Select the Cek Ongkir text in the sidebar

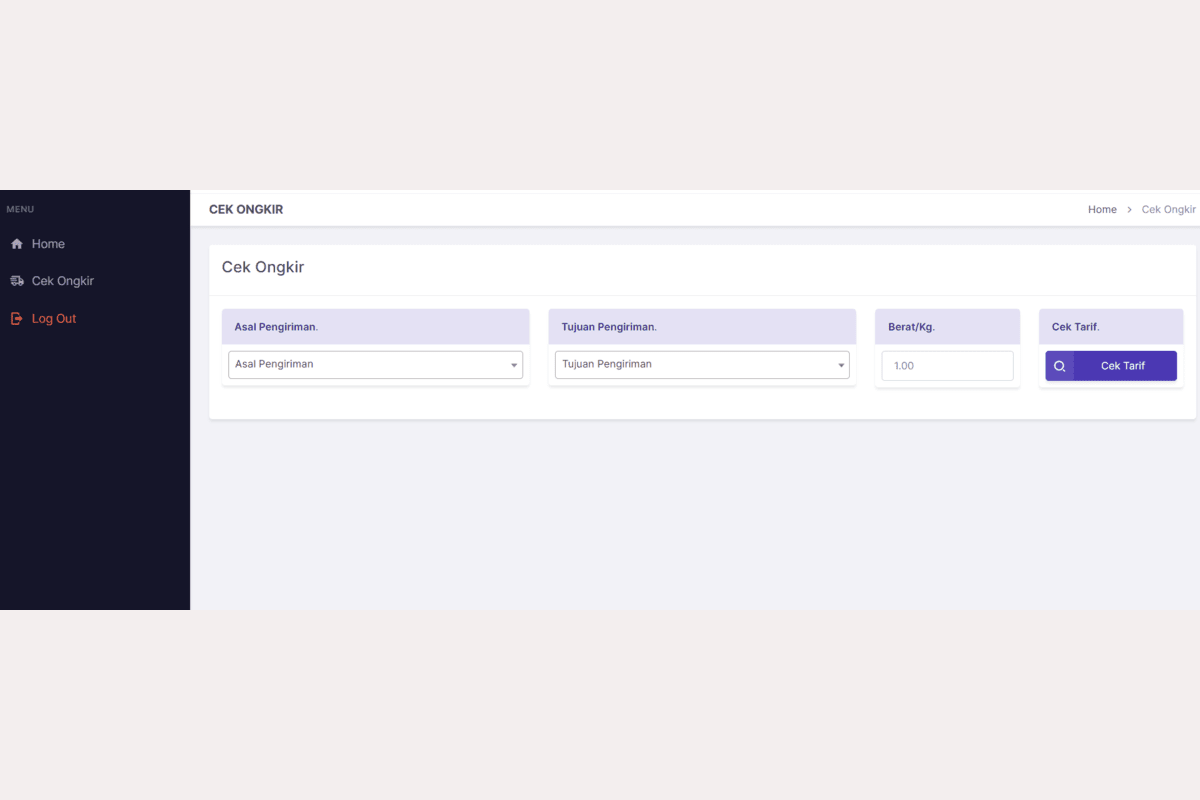pos(63,281)
